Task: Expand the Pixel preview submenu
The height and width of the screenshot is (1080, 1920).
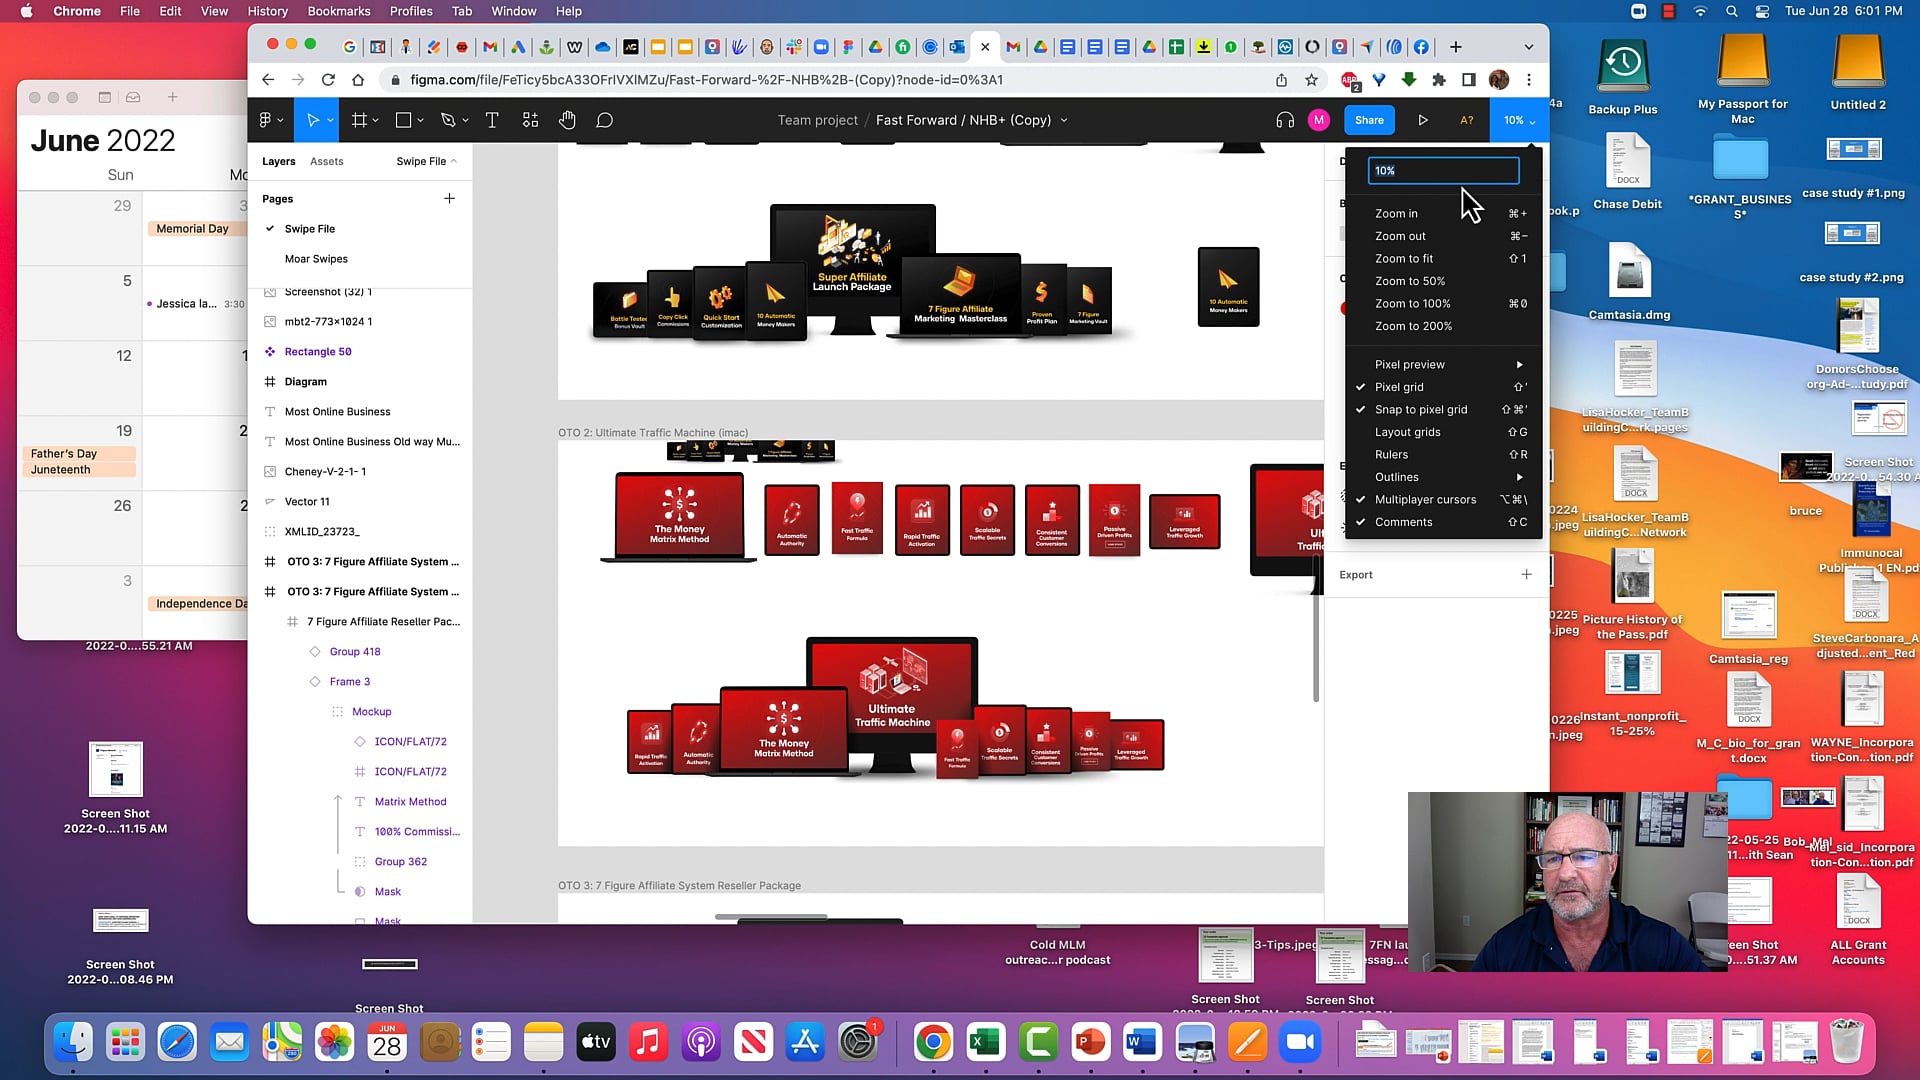Action: click(x=1443, y=365)
